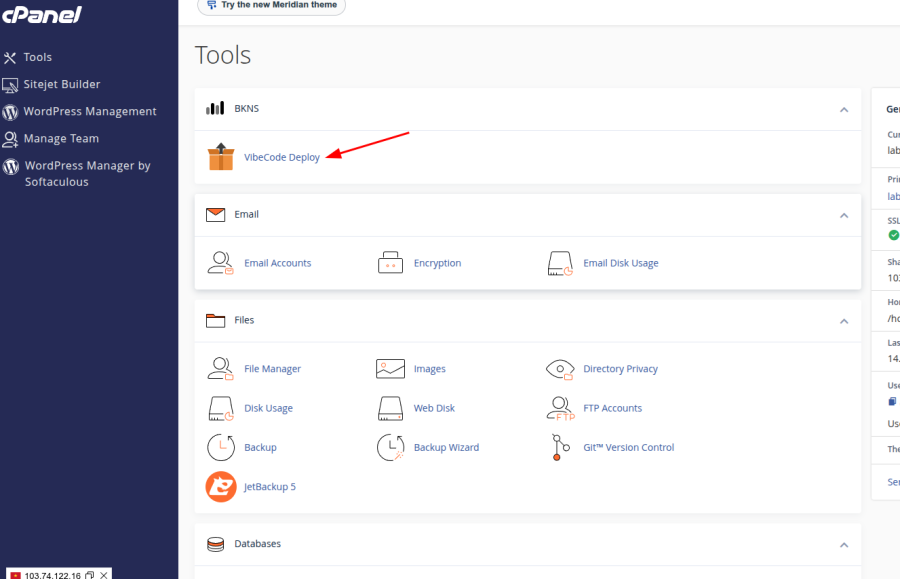Click the cPanel logo
This screenshot has width=900, height=579.
pos(41,14)
